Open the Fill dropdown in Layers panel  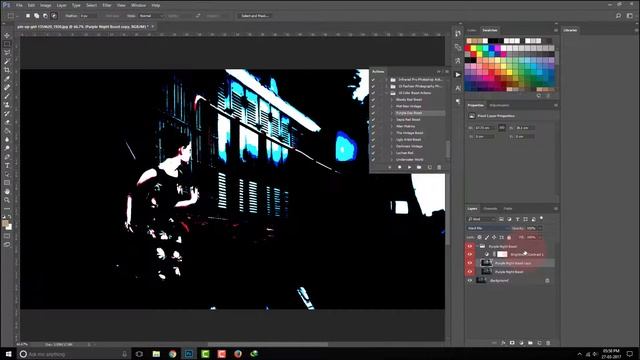(540, 237)
